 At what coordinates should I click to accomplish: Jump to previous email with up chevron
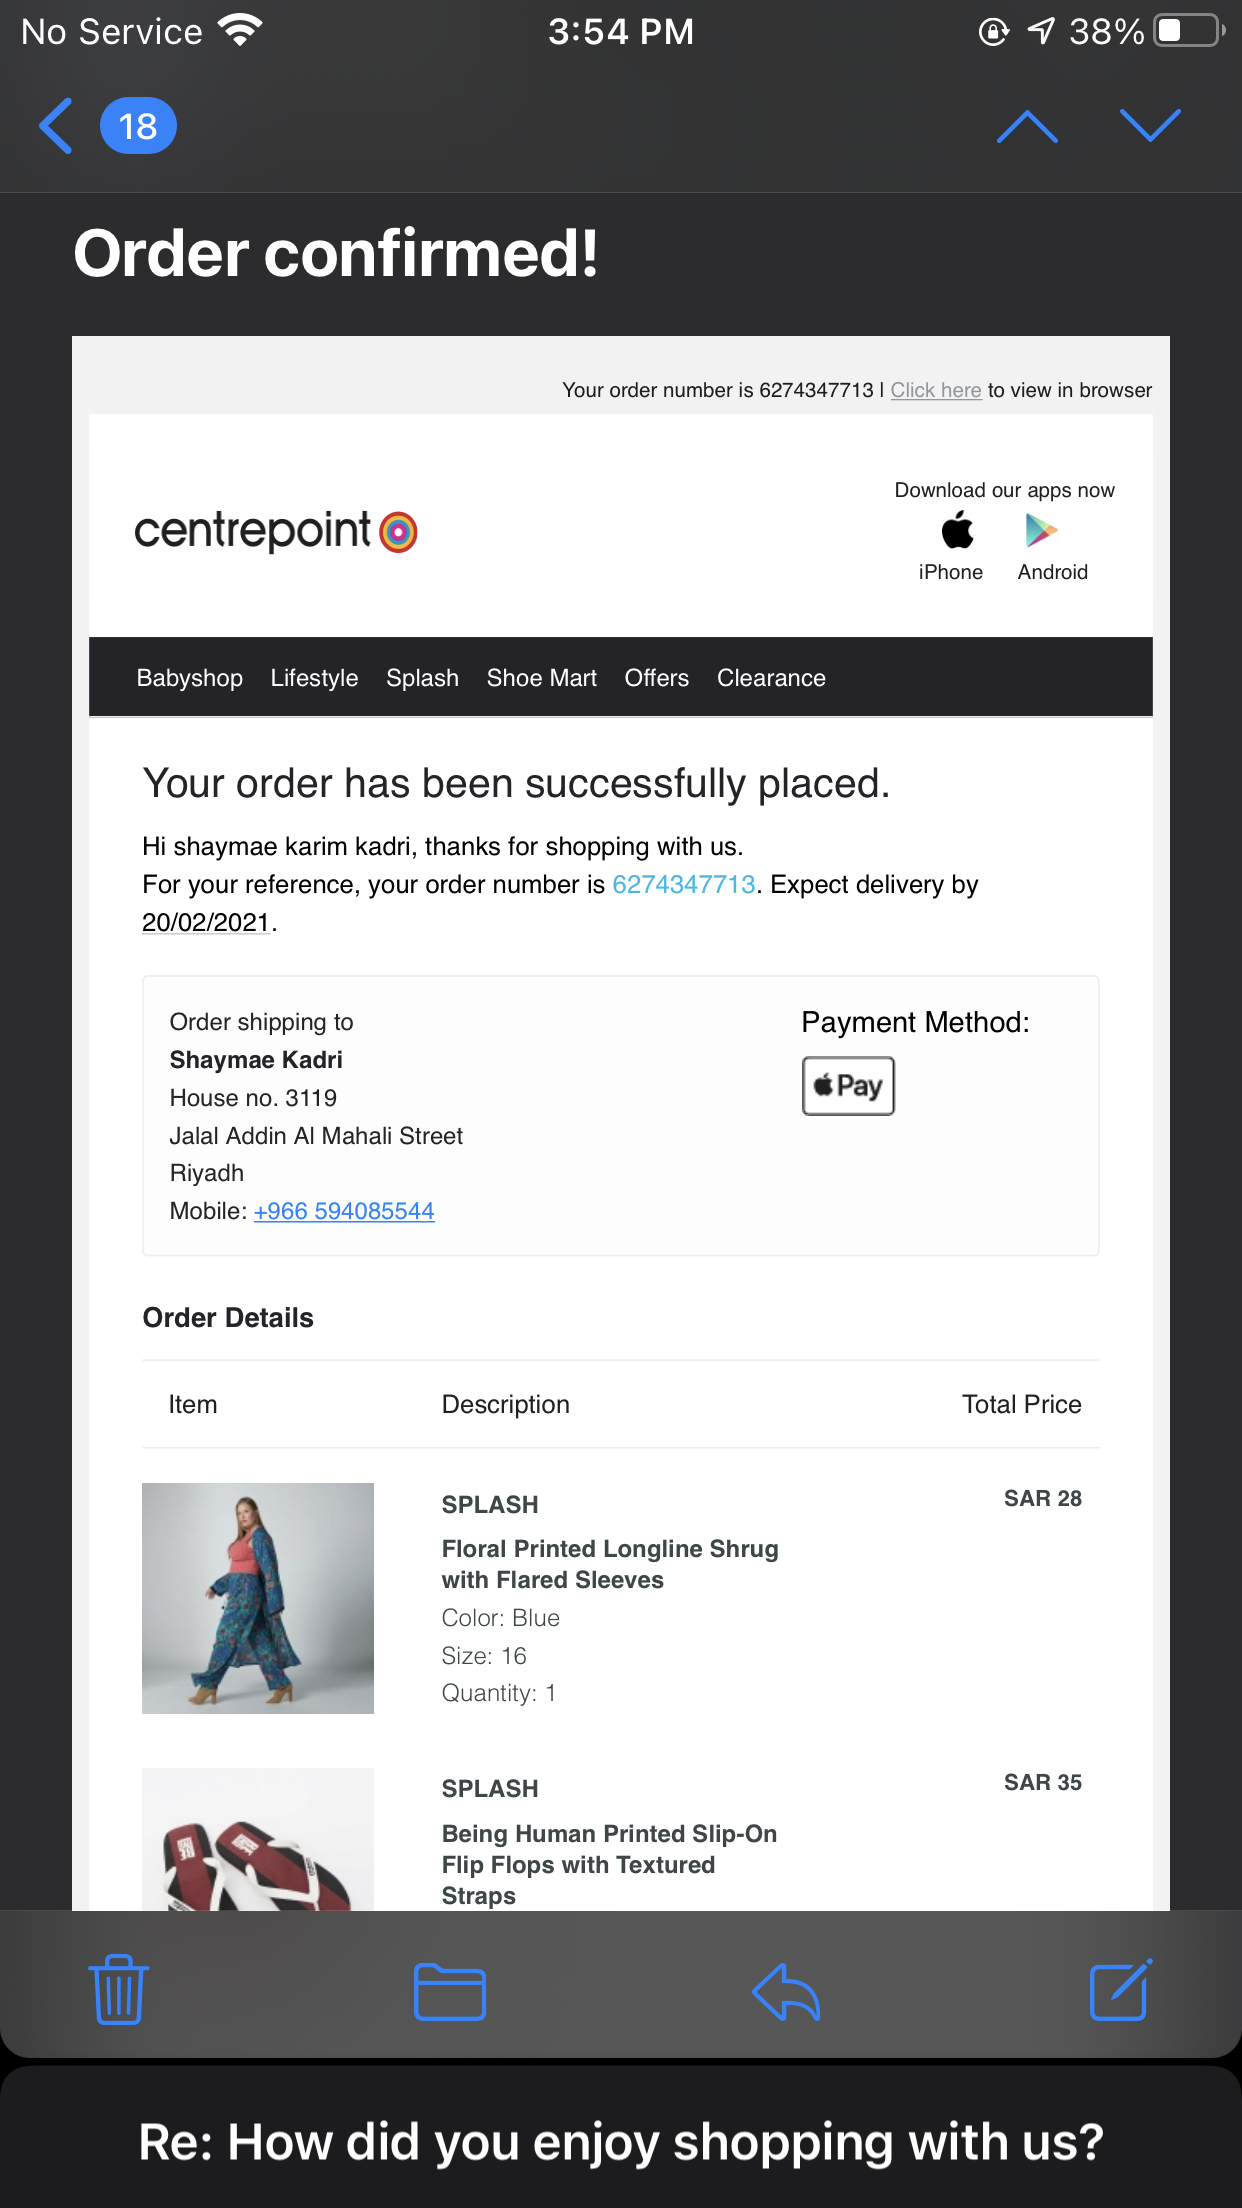1027,127
